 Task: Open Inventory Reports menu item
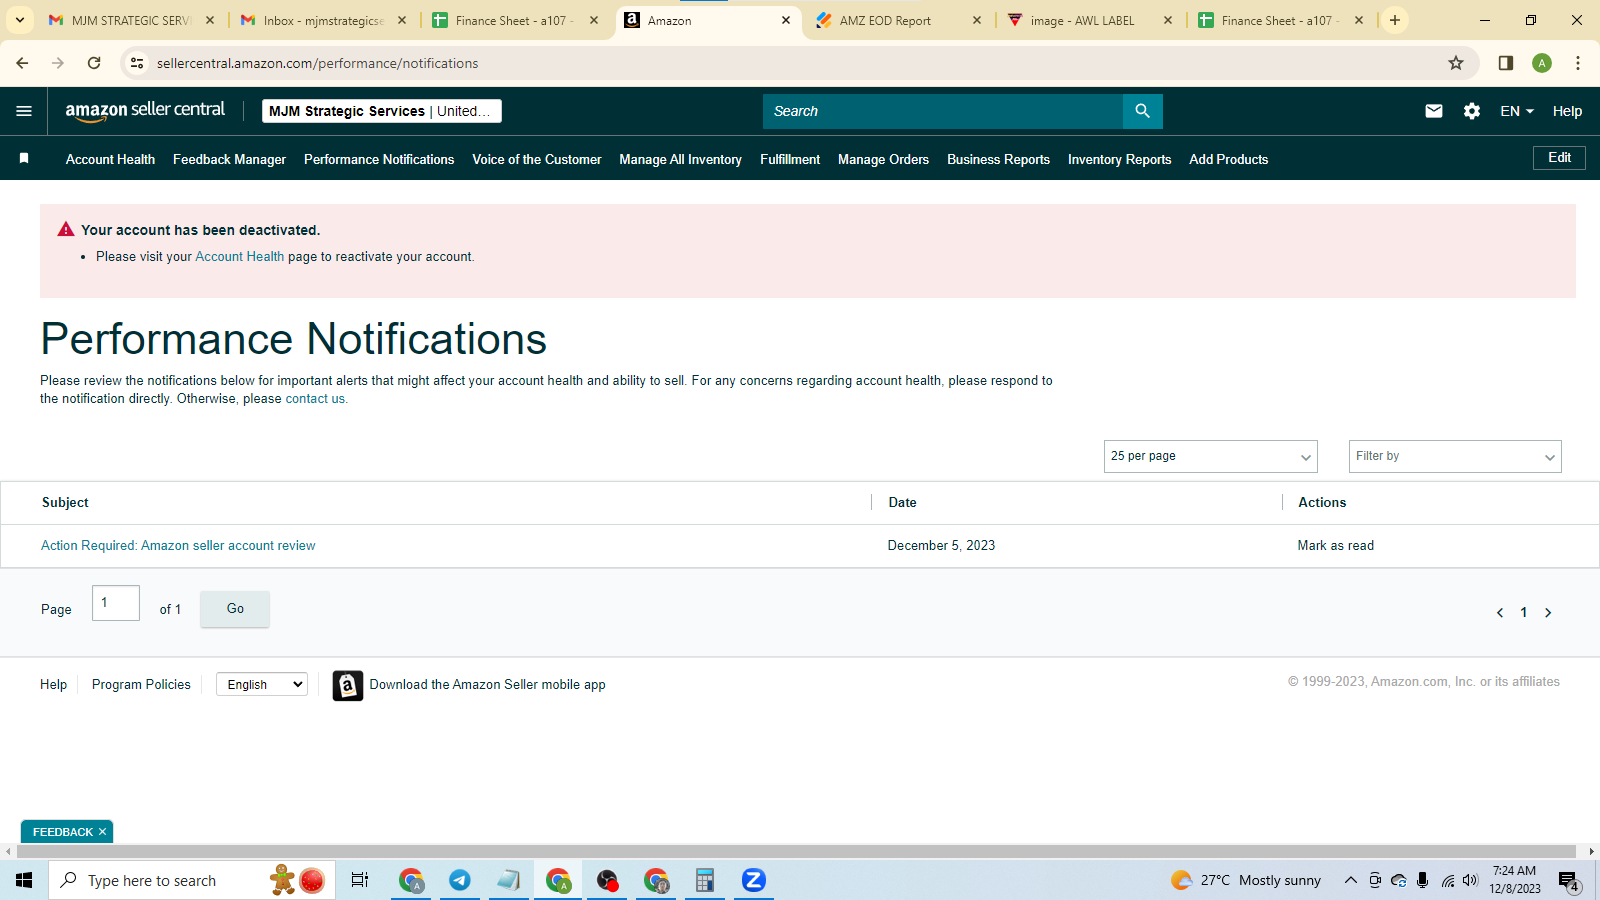click(1119, 159)
